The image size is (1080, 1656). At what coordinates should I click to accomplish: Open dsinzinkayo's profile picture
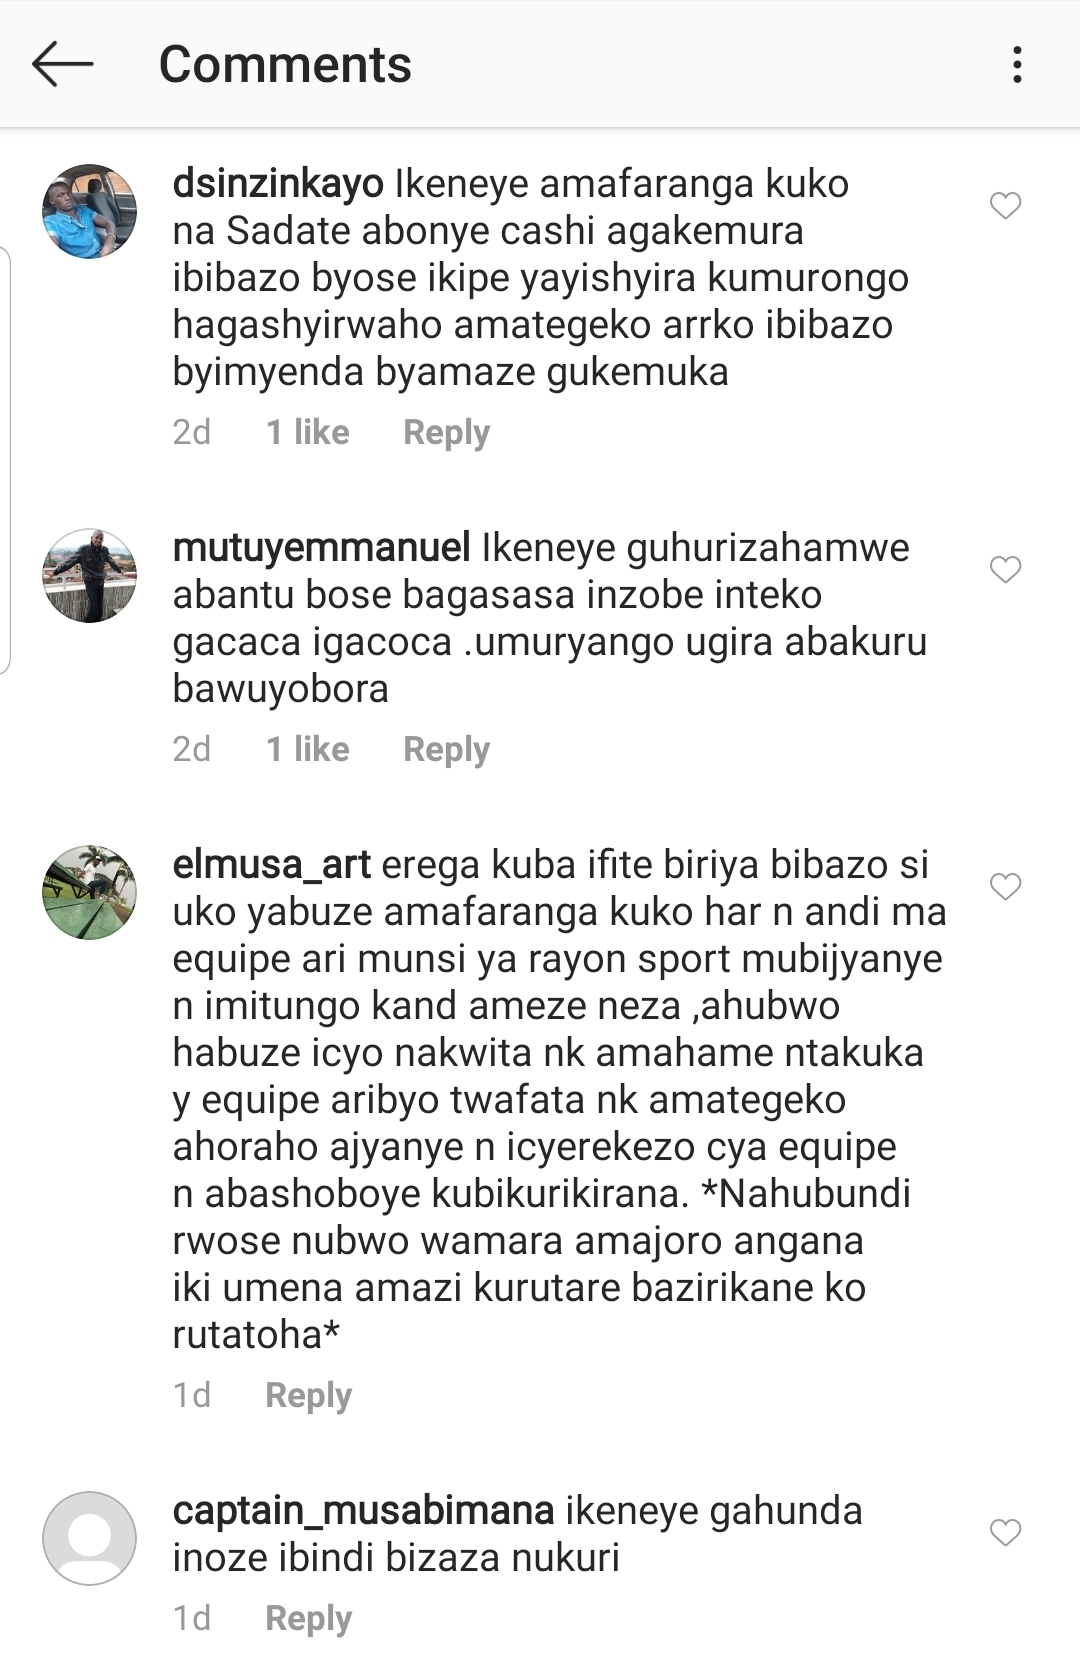click(x=89, y=212)
